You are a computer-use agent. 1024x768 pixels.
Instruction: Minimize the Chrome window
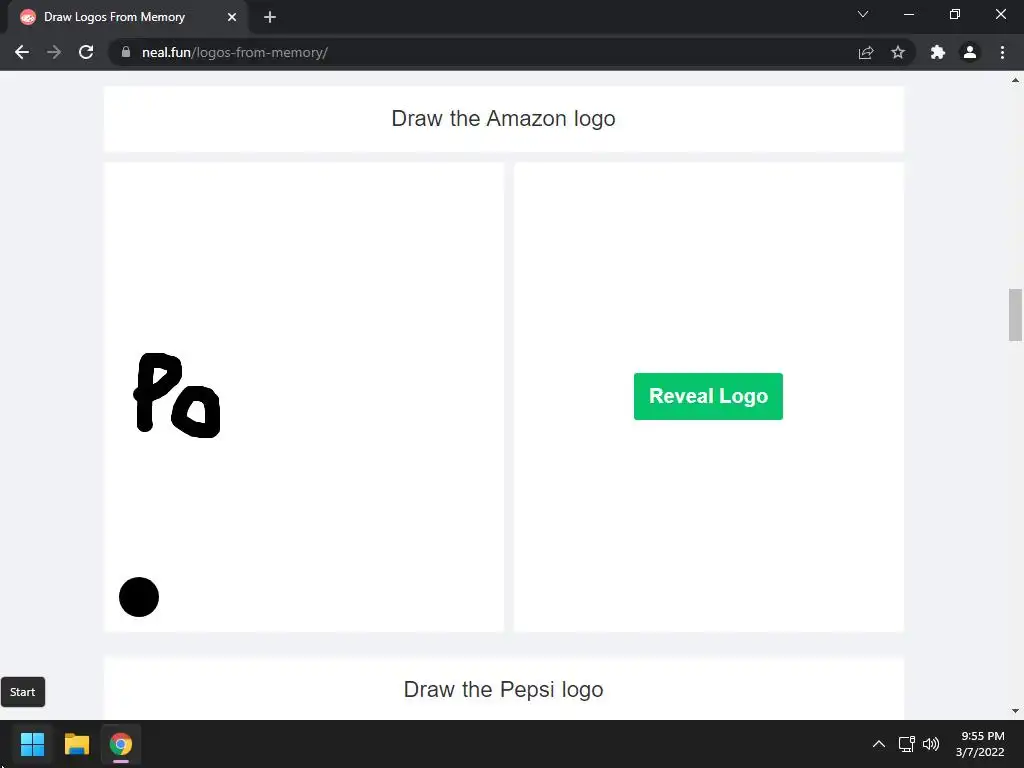click(x=908, y=14)
